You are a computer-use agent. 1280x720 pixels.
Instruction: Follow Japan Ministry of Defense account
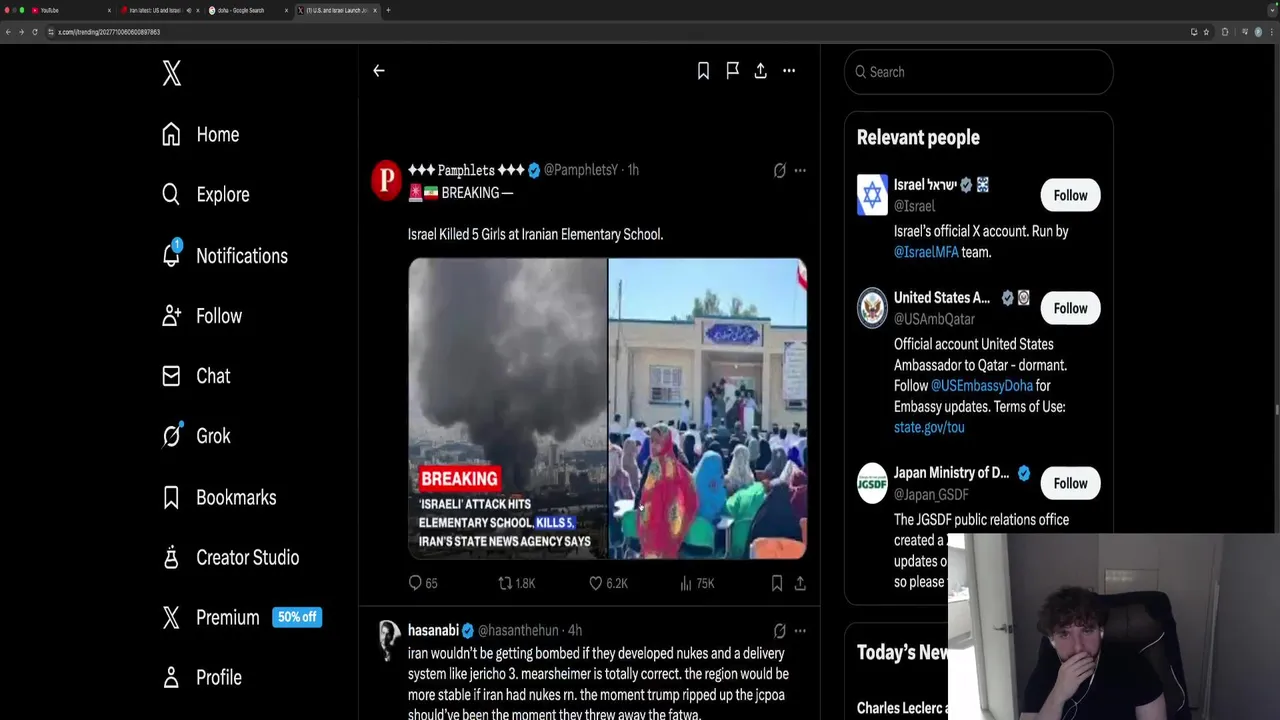coord(1070,483)
